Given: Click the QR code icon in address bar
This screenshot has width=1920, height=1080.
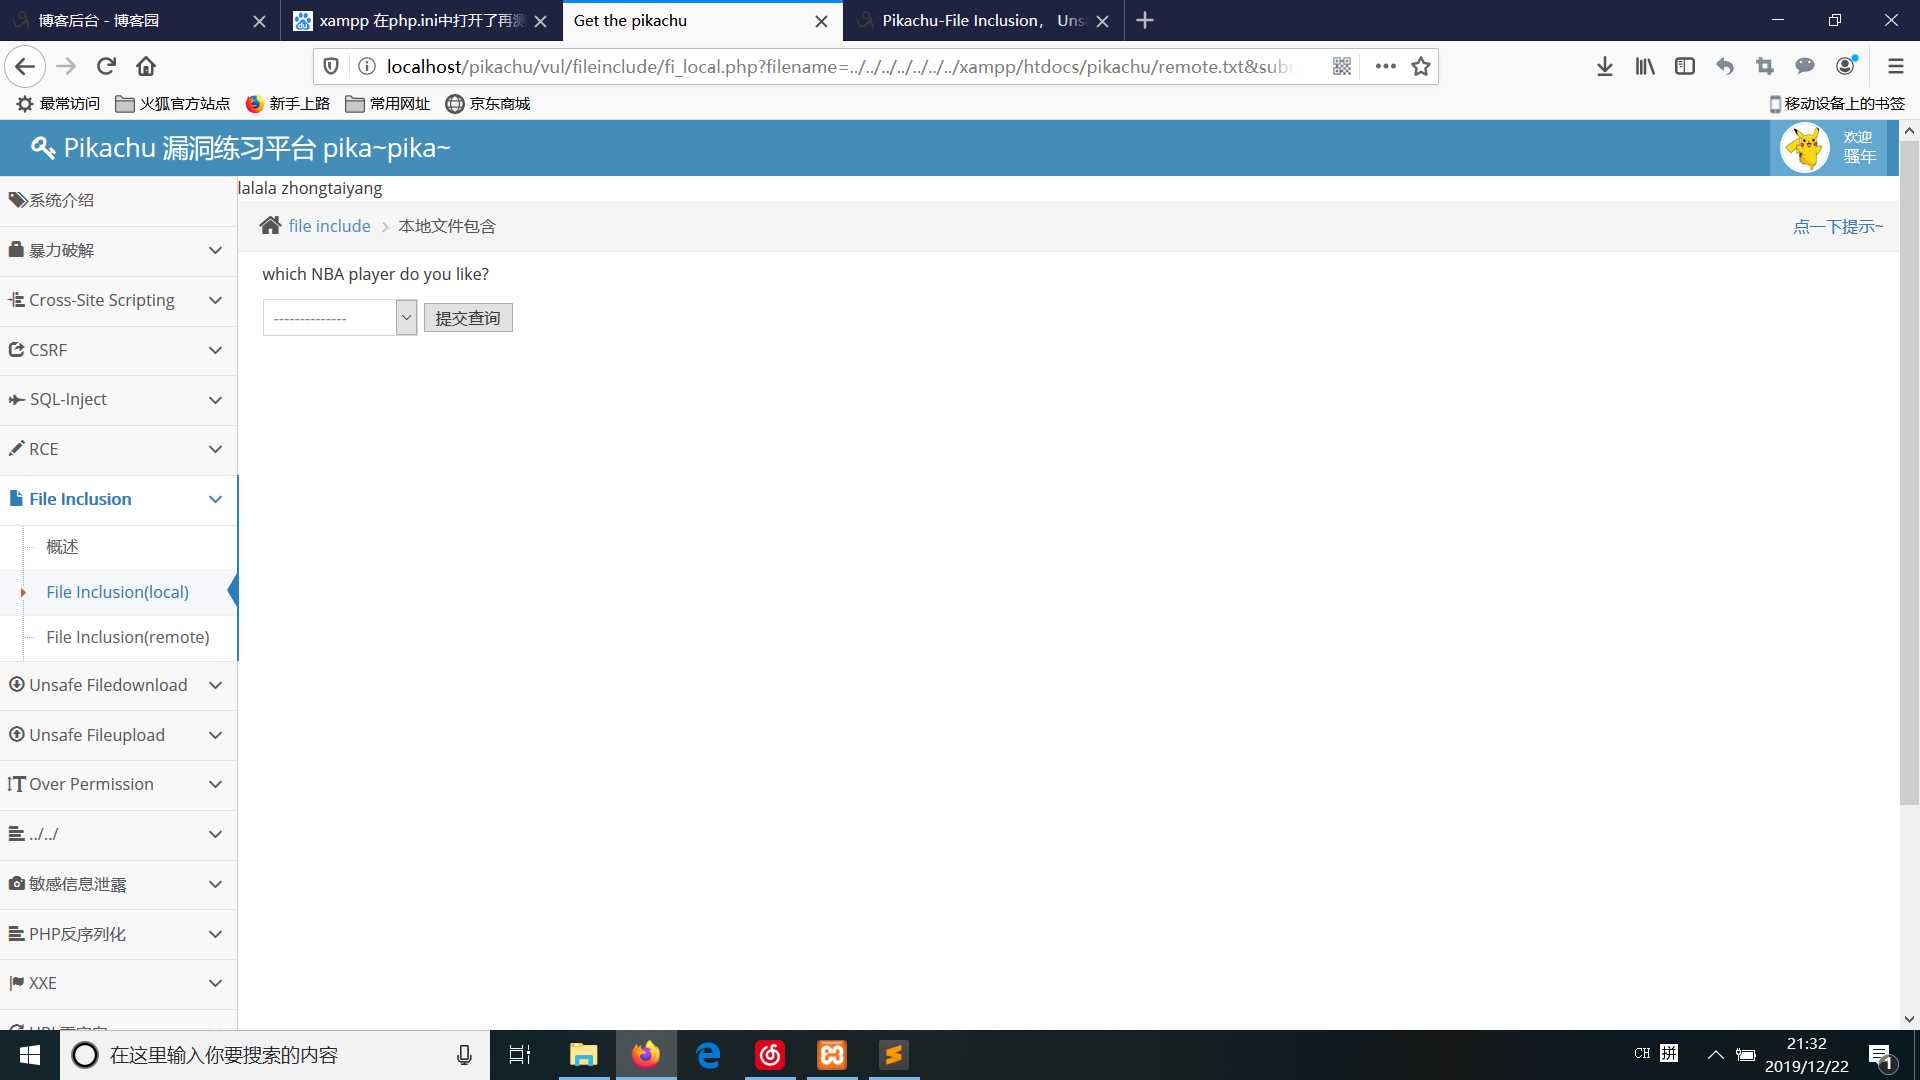Looking at the screenshot, I should 1342,66.
